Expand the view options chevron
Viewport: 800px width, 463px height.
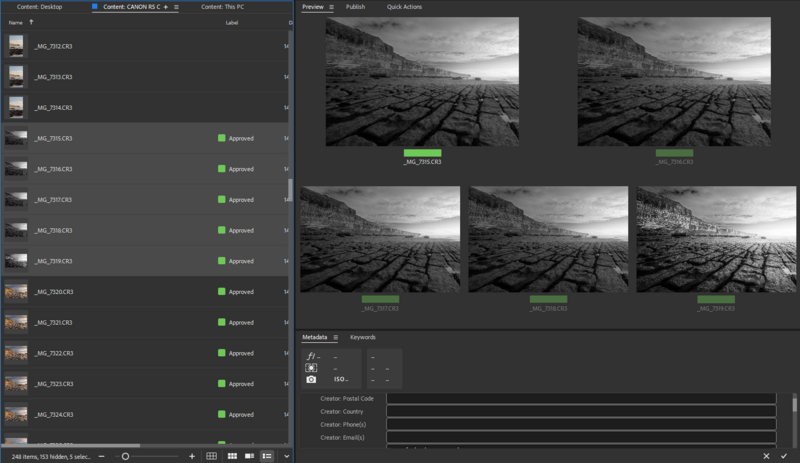point(287,456)
